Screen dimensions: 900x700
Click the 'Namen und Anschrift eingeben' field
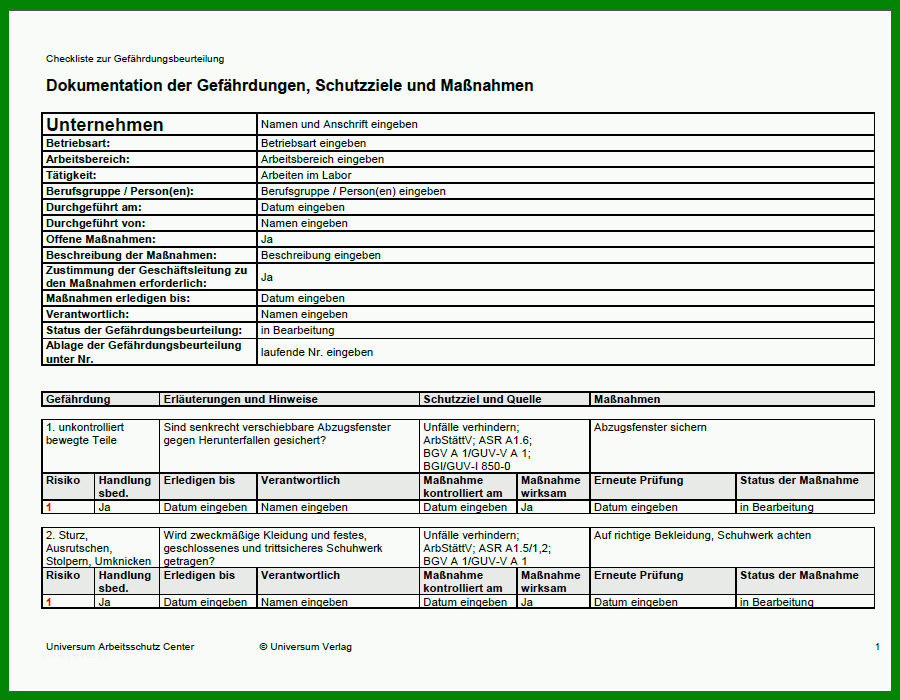click(x=565, y=125)
